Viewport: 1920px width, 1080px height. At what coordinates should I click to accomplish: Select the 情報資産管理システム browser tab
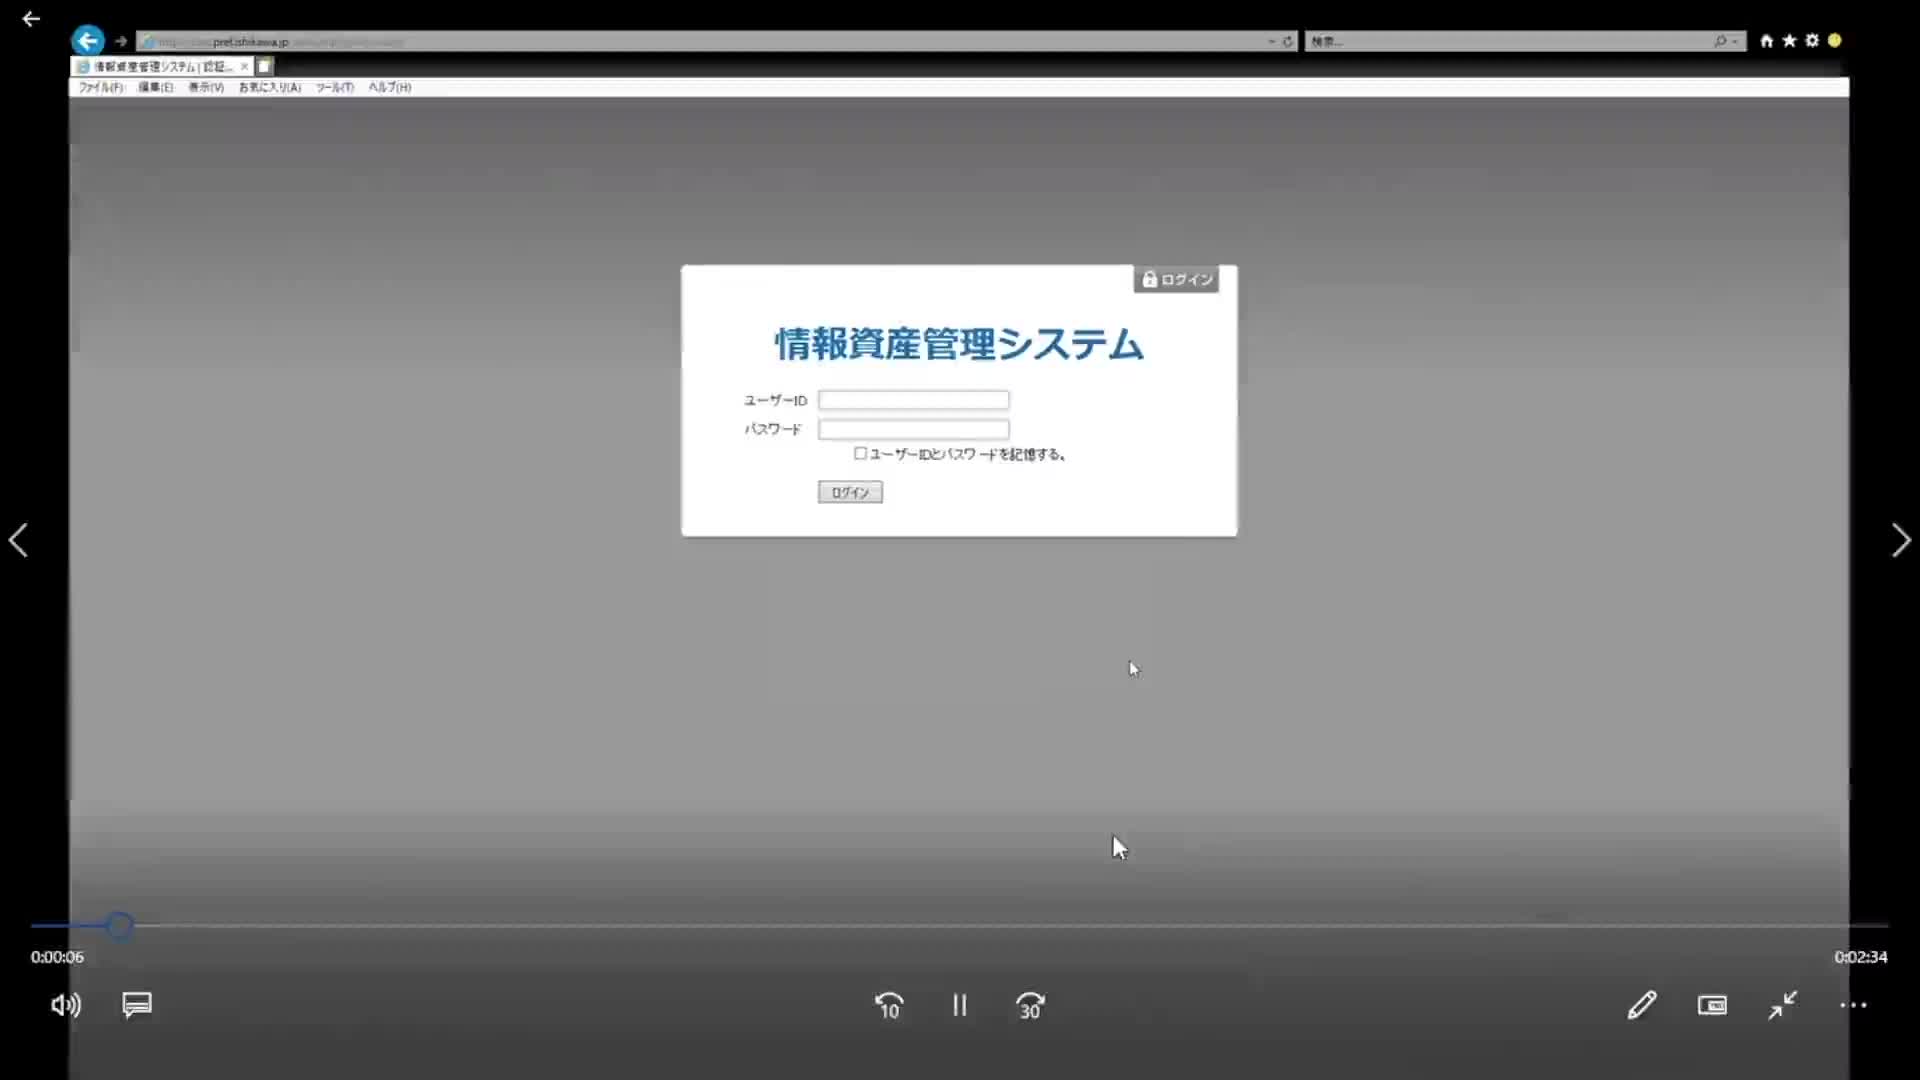pos(160,66)
